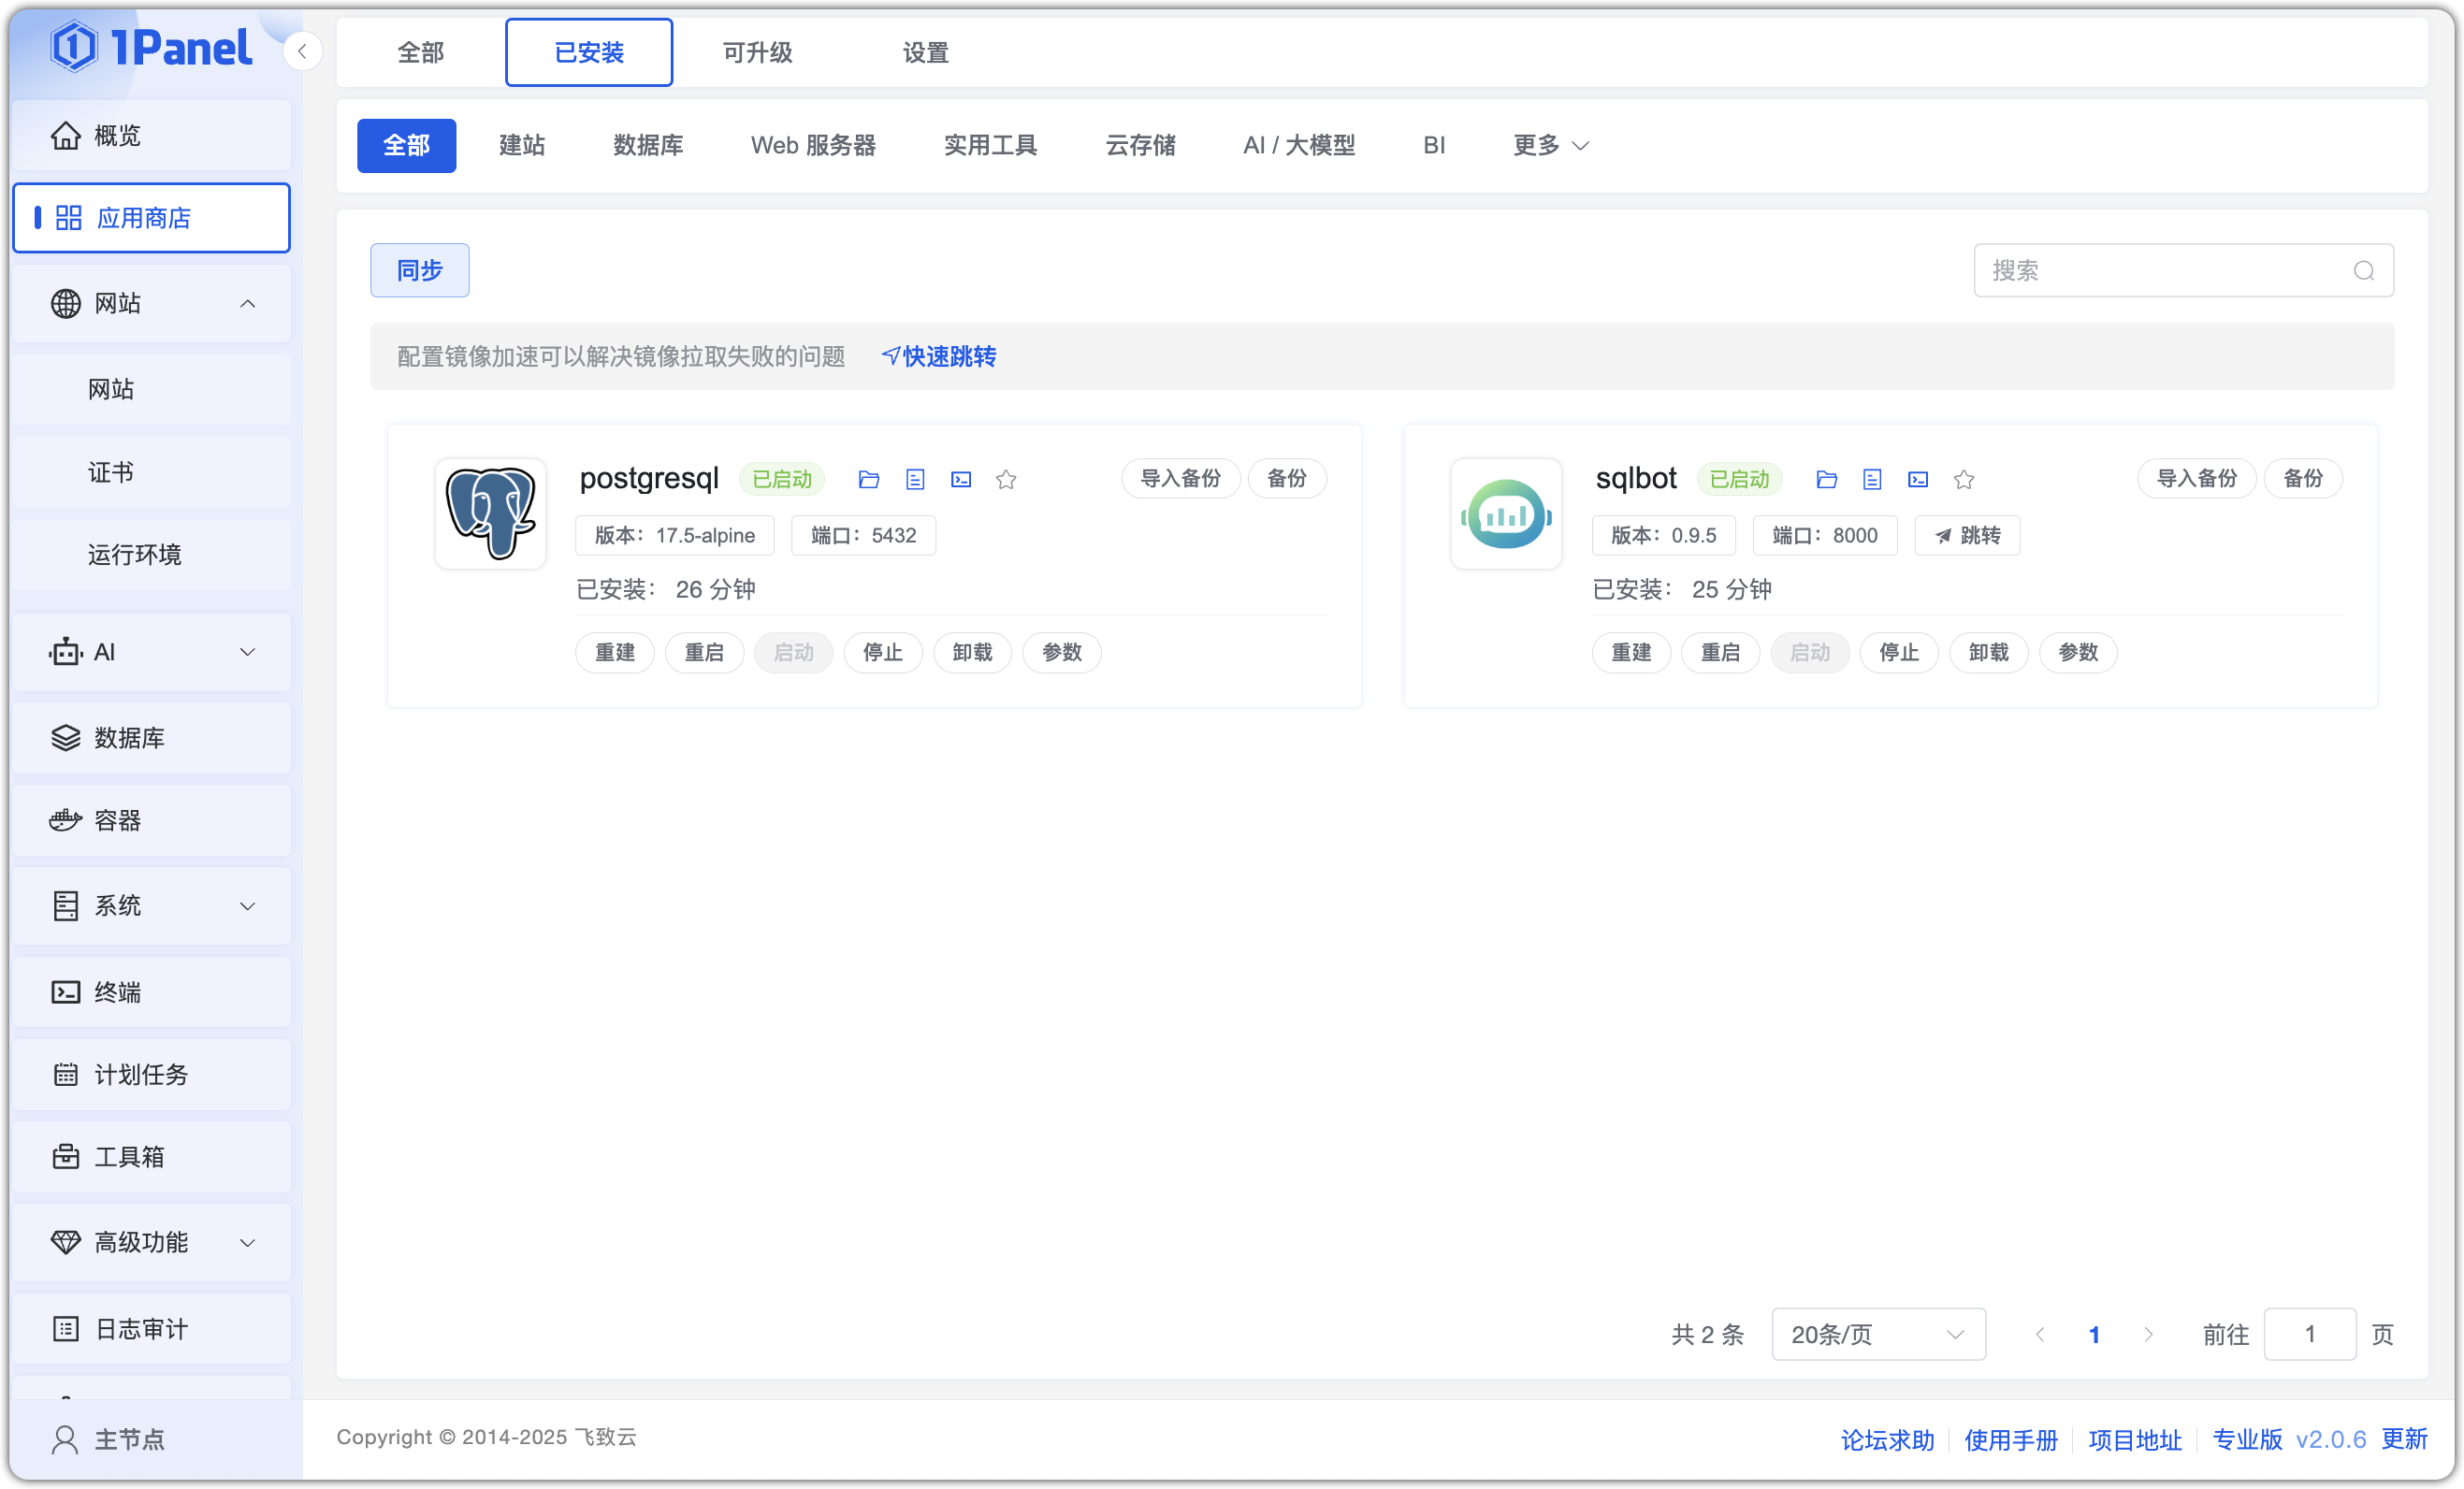This screenshot has height=1489, width=2464.
Task: Click the 同步 sync button
Action: tap(419, 270)
